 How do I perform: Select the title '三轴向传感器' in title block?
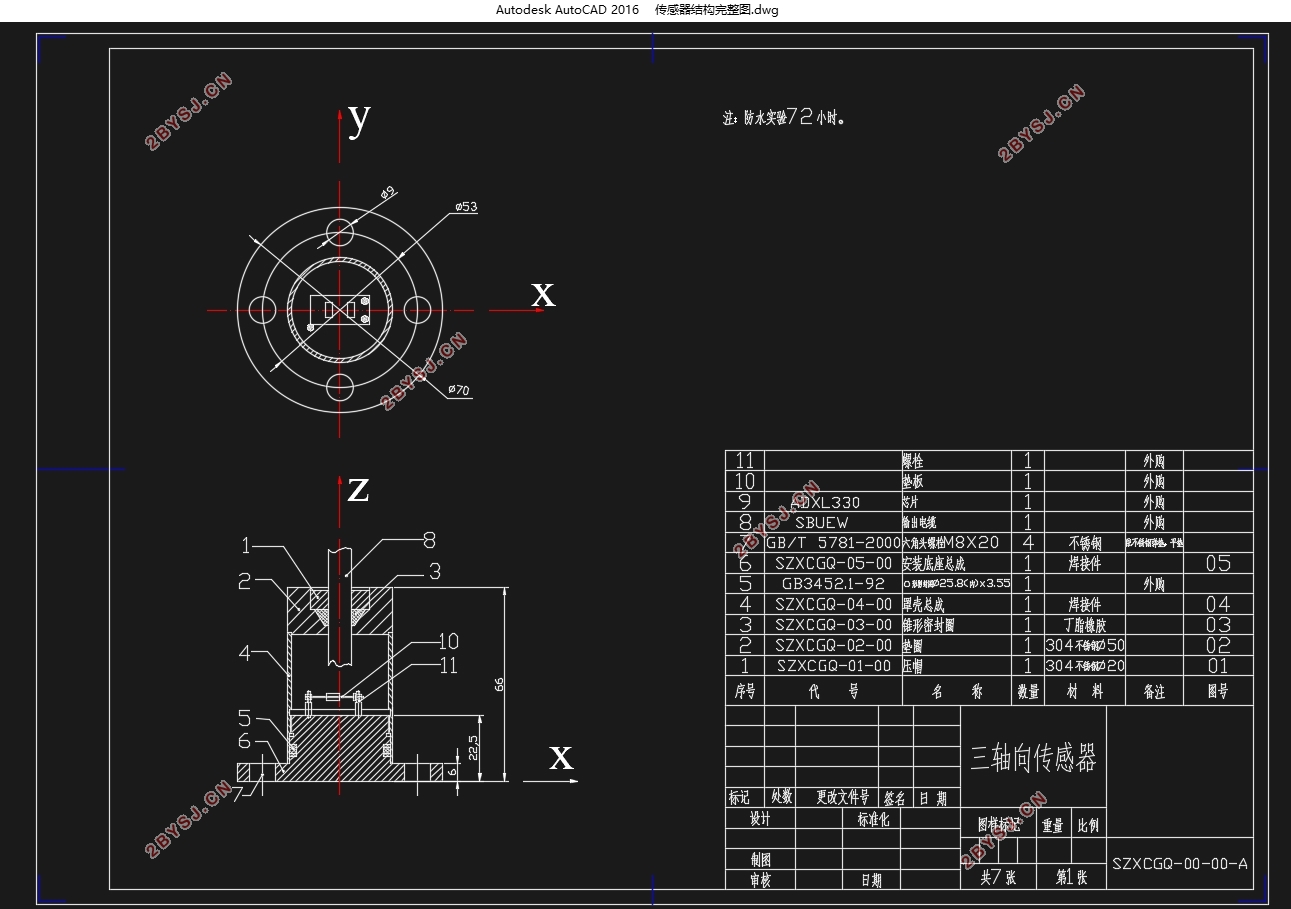tap(1033, 759)
